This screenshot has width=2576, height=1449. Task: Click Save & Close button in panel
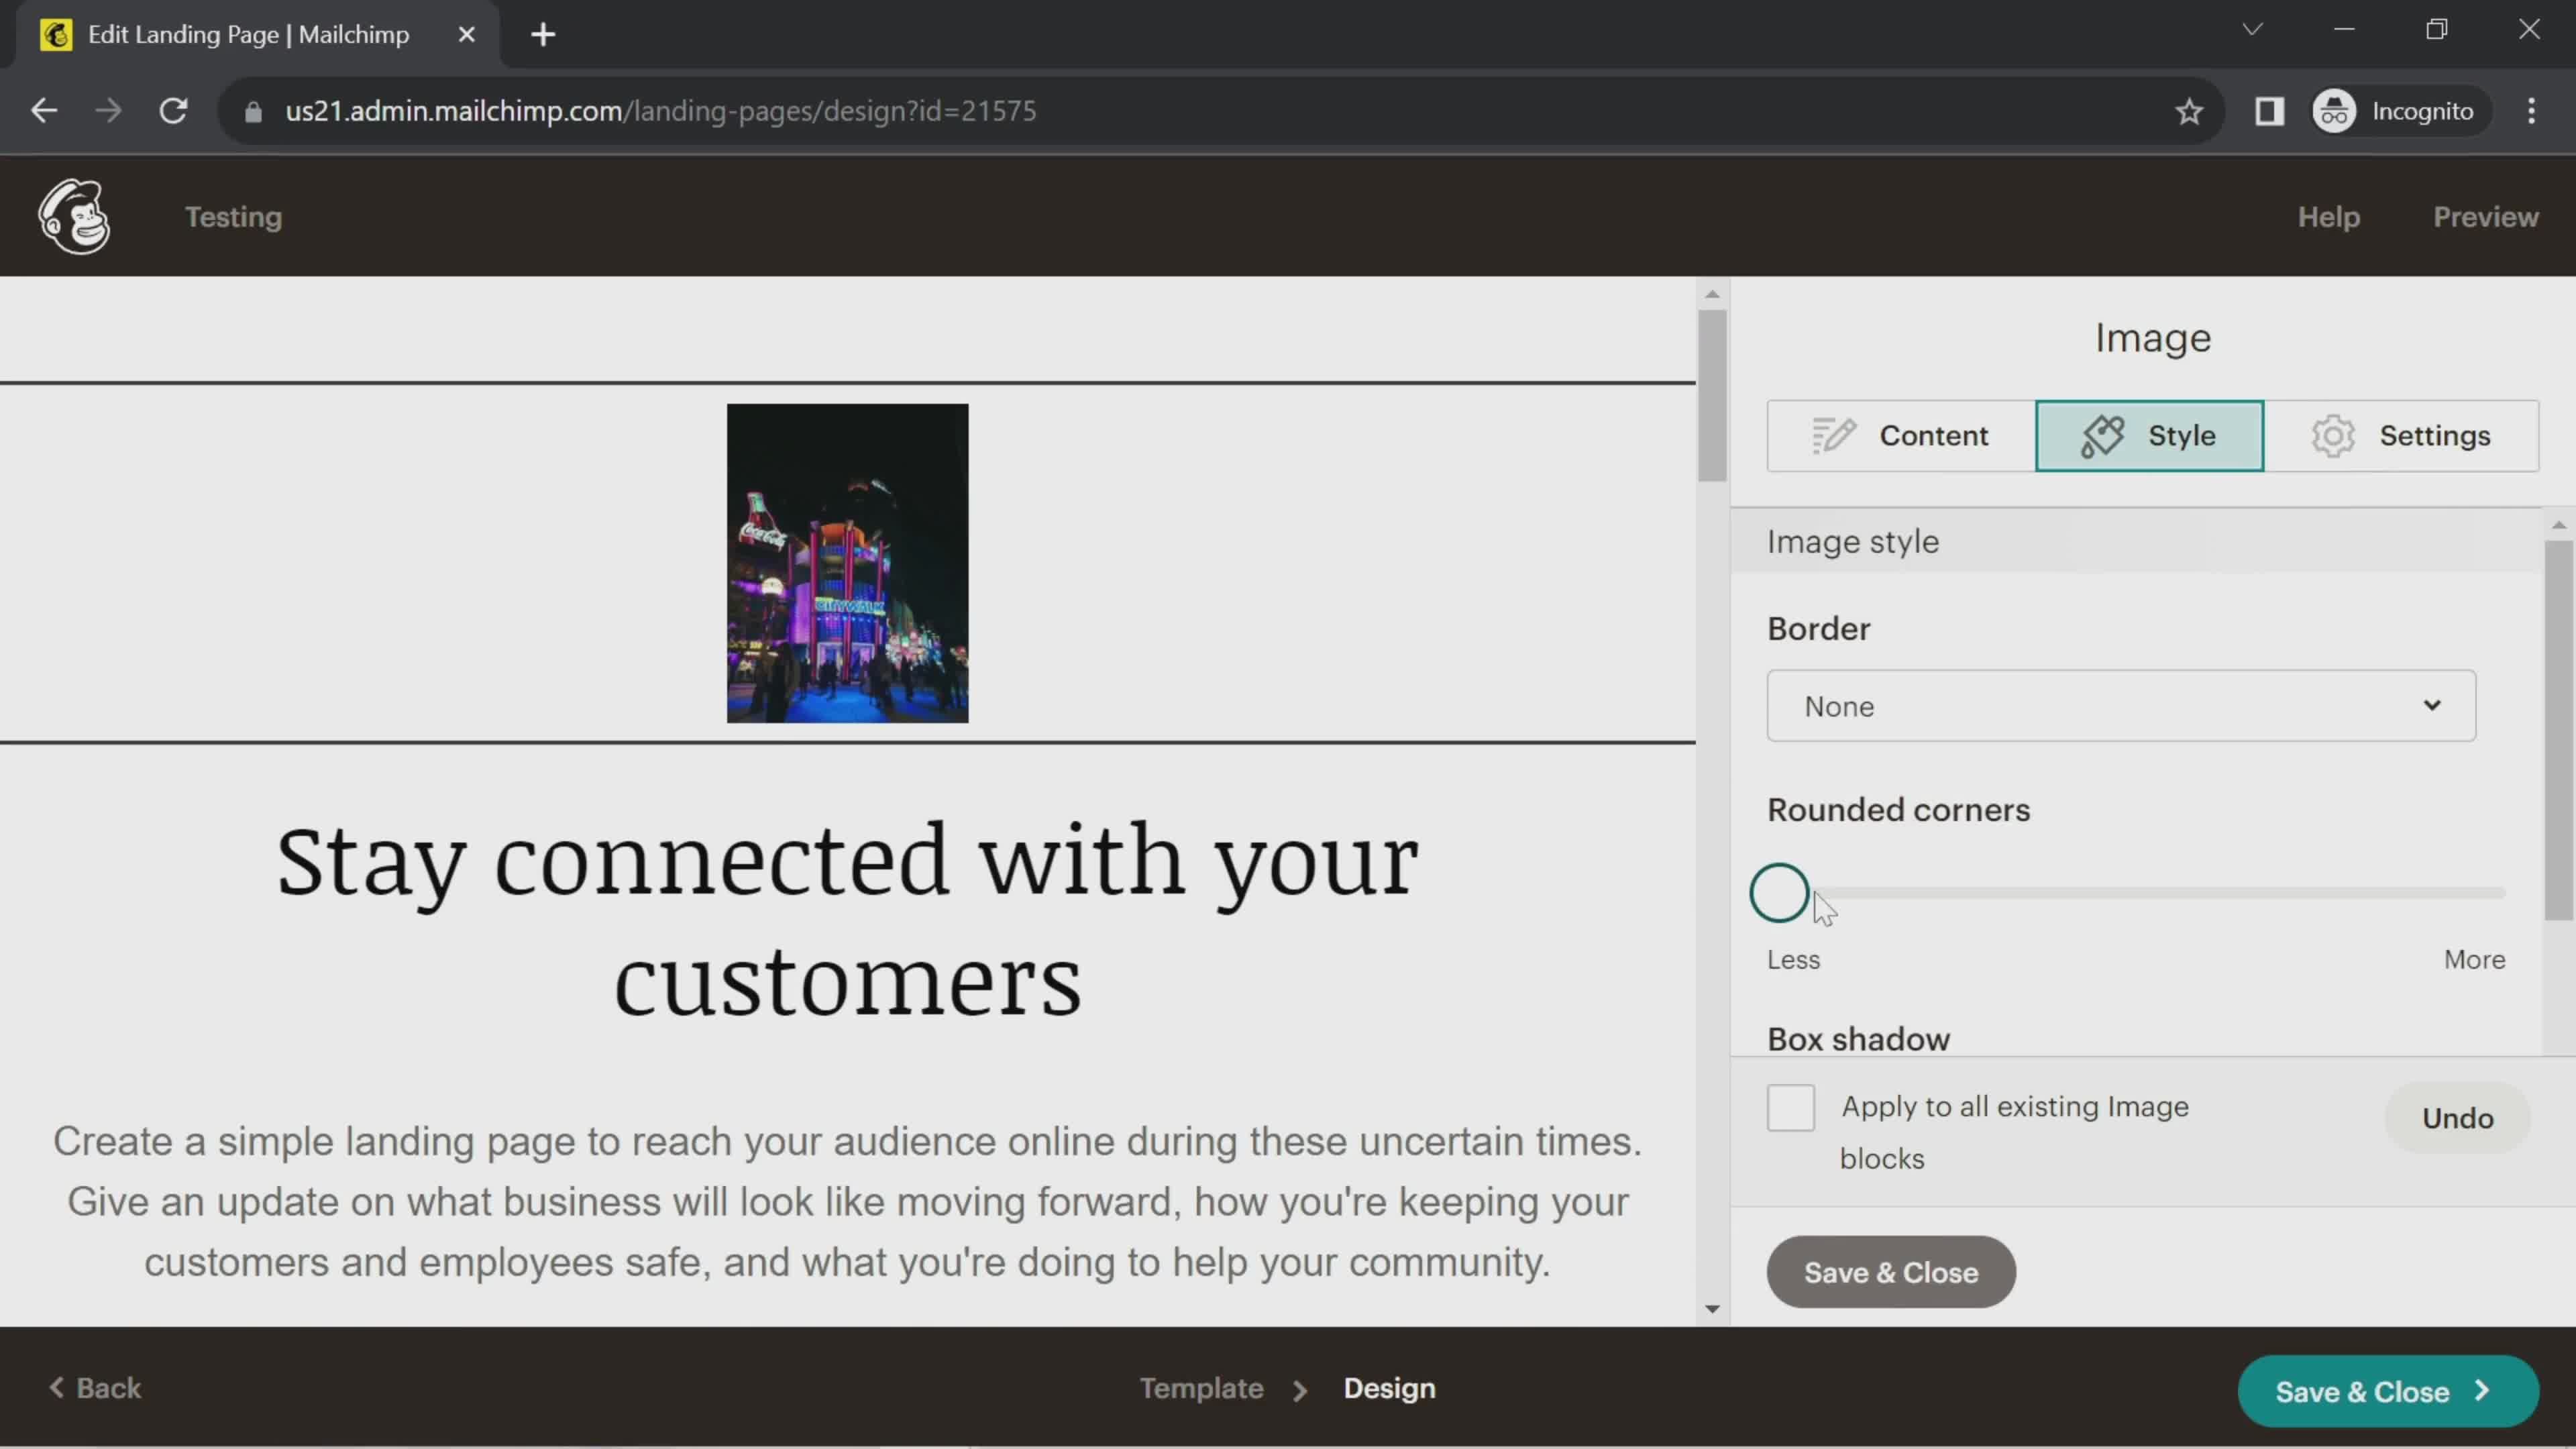coord(1891,1272)
